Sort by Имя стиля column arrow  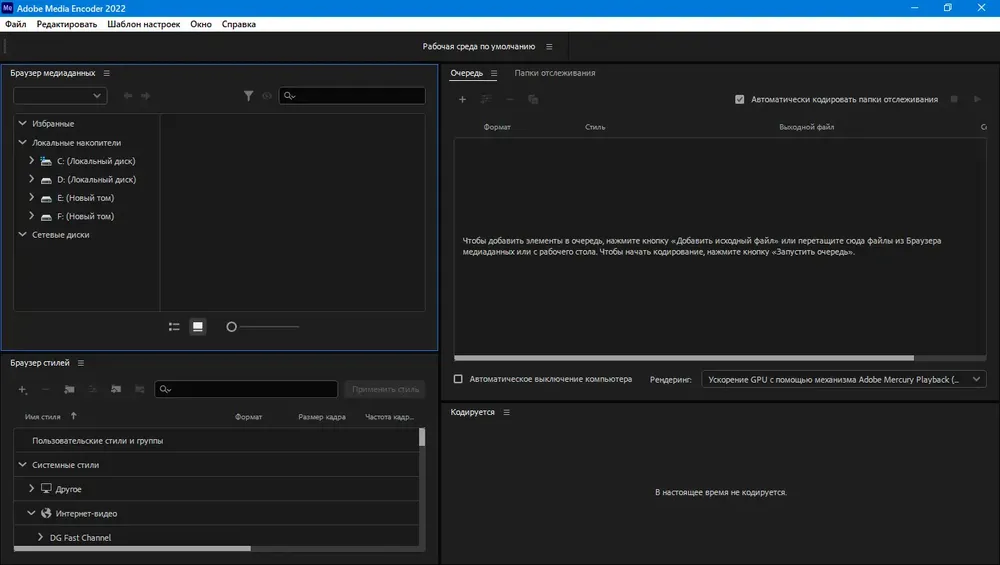coord(73,416)
